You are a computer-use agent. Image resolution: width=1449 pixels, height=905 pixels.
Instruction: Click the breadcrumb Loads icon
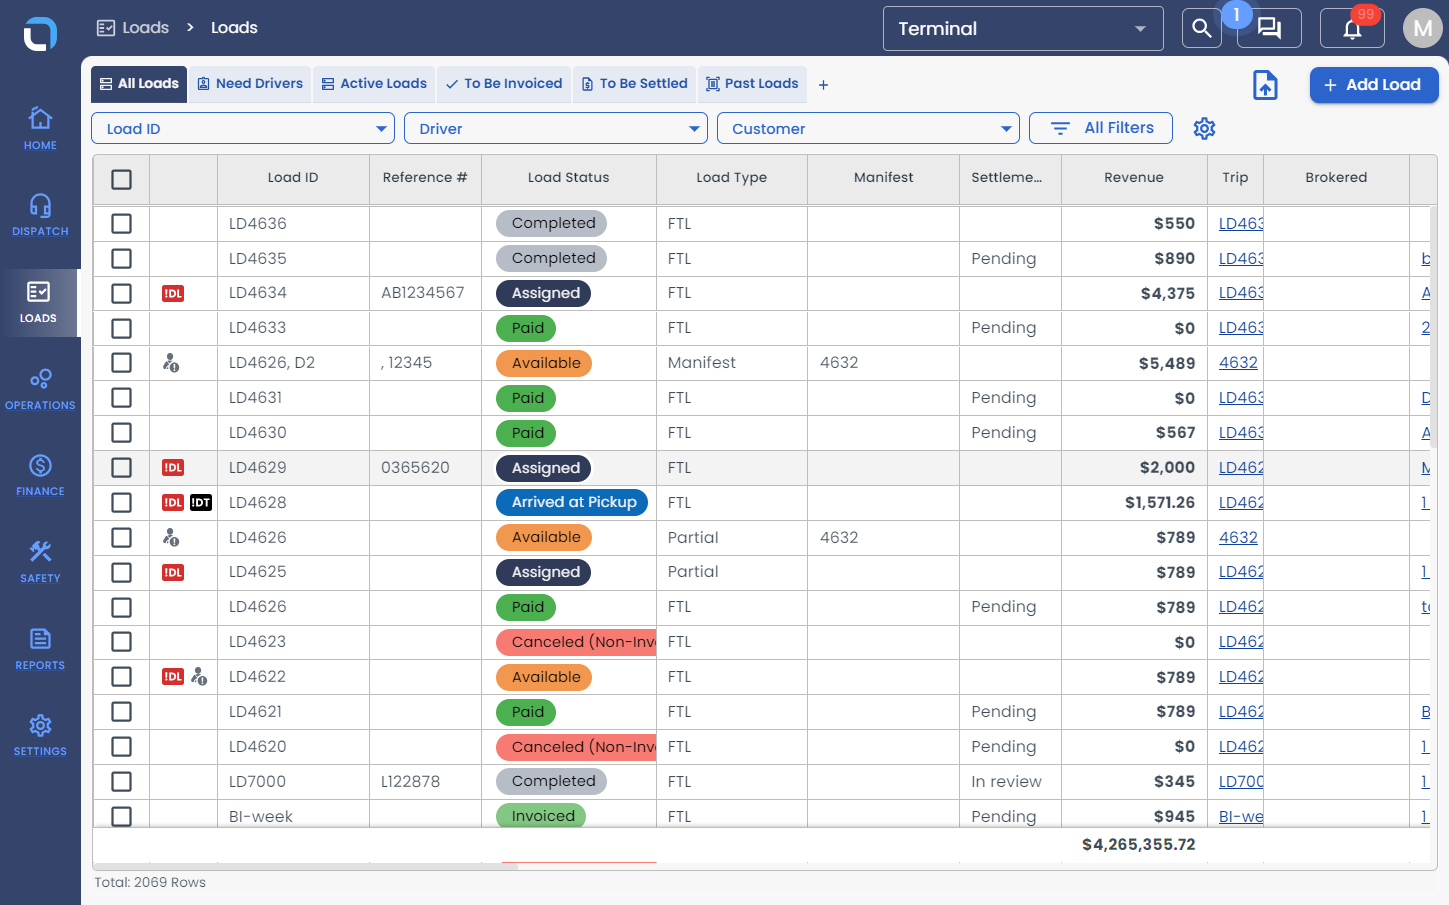(x=106, y=28)
